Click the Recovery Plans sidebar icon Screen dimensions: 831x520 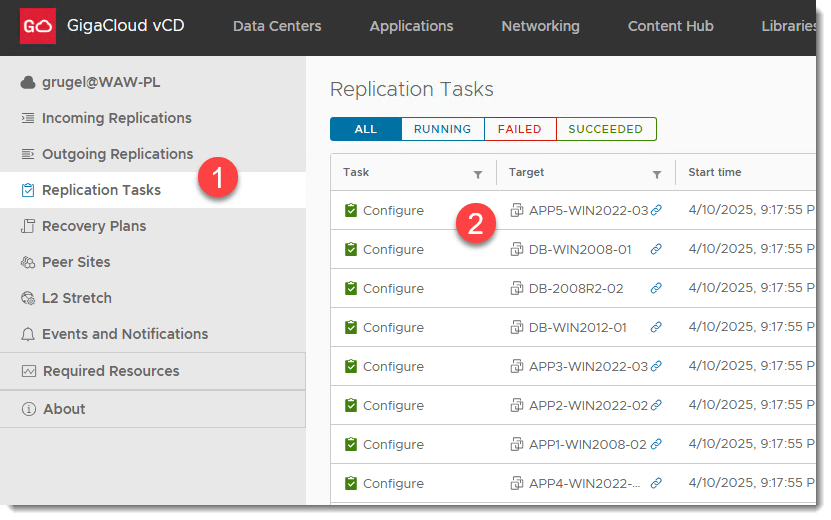pyautogui.click(x=28, y=226)
